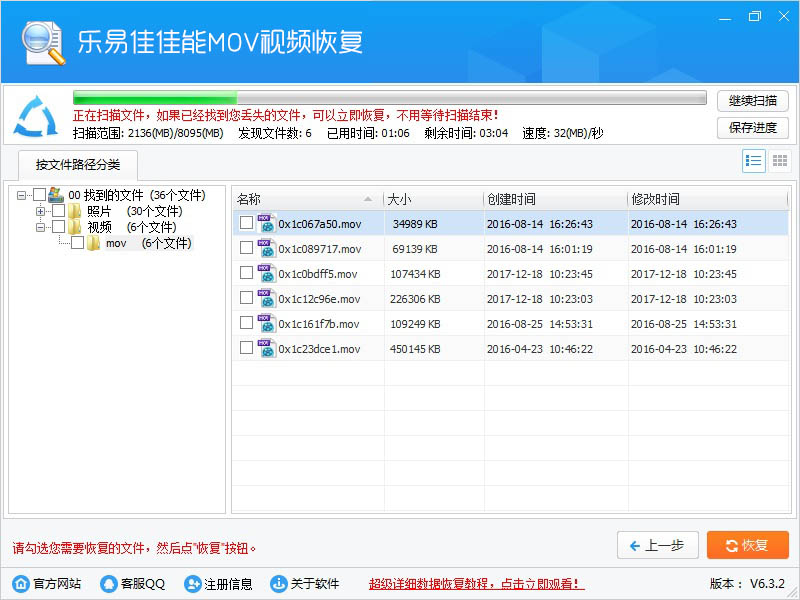Open the 超级详细数据恢复教程 link
This screenshot has width=800, height=600.
point(476,584)
